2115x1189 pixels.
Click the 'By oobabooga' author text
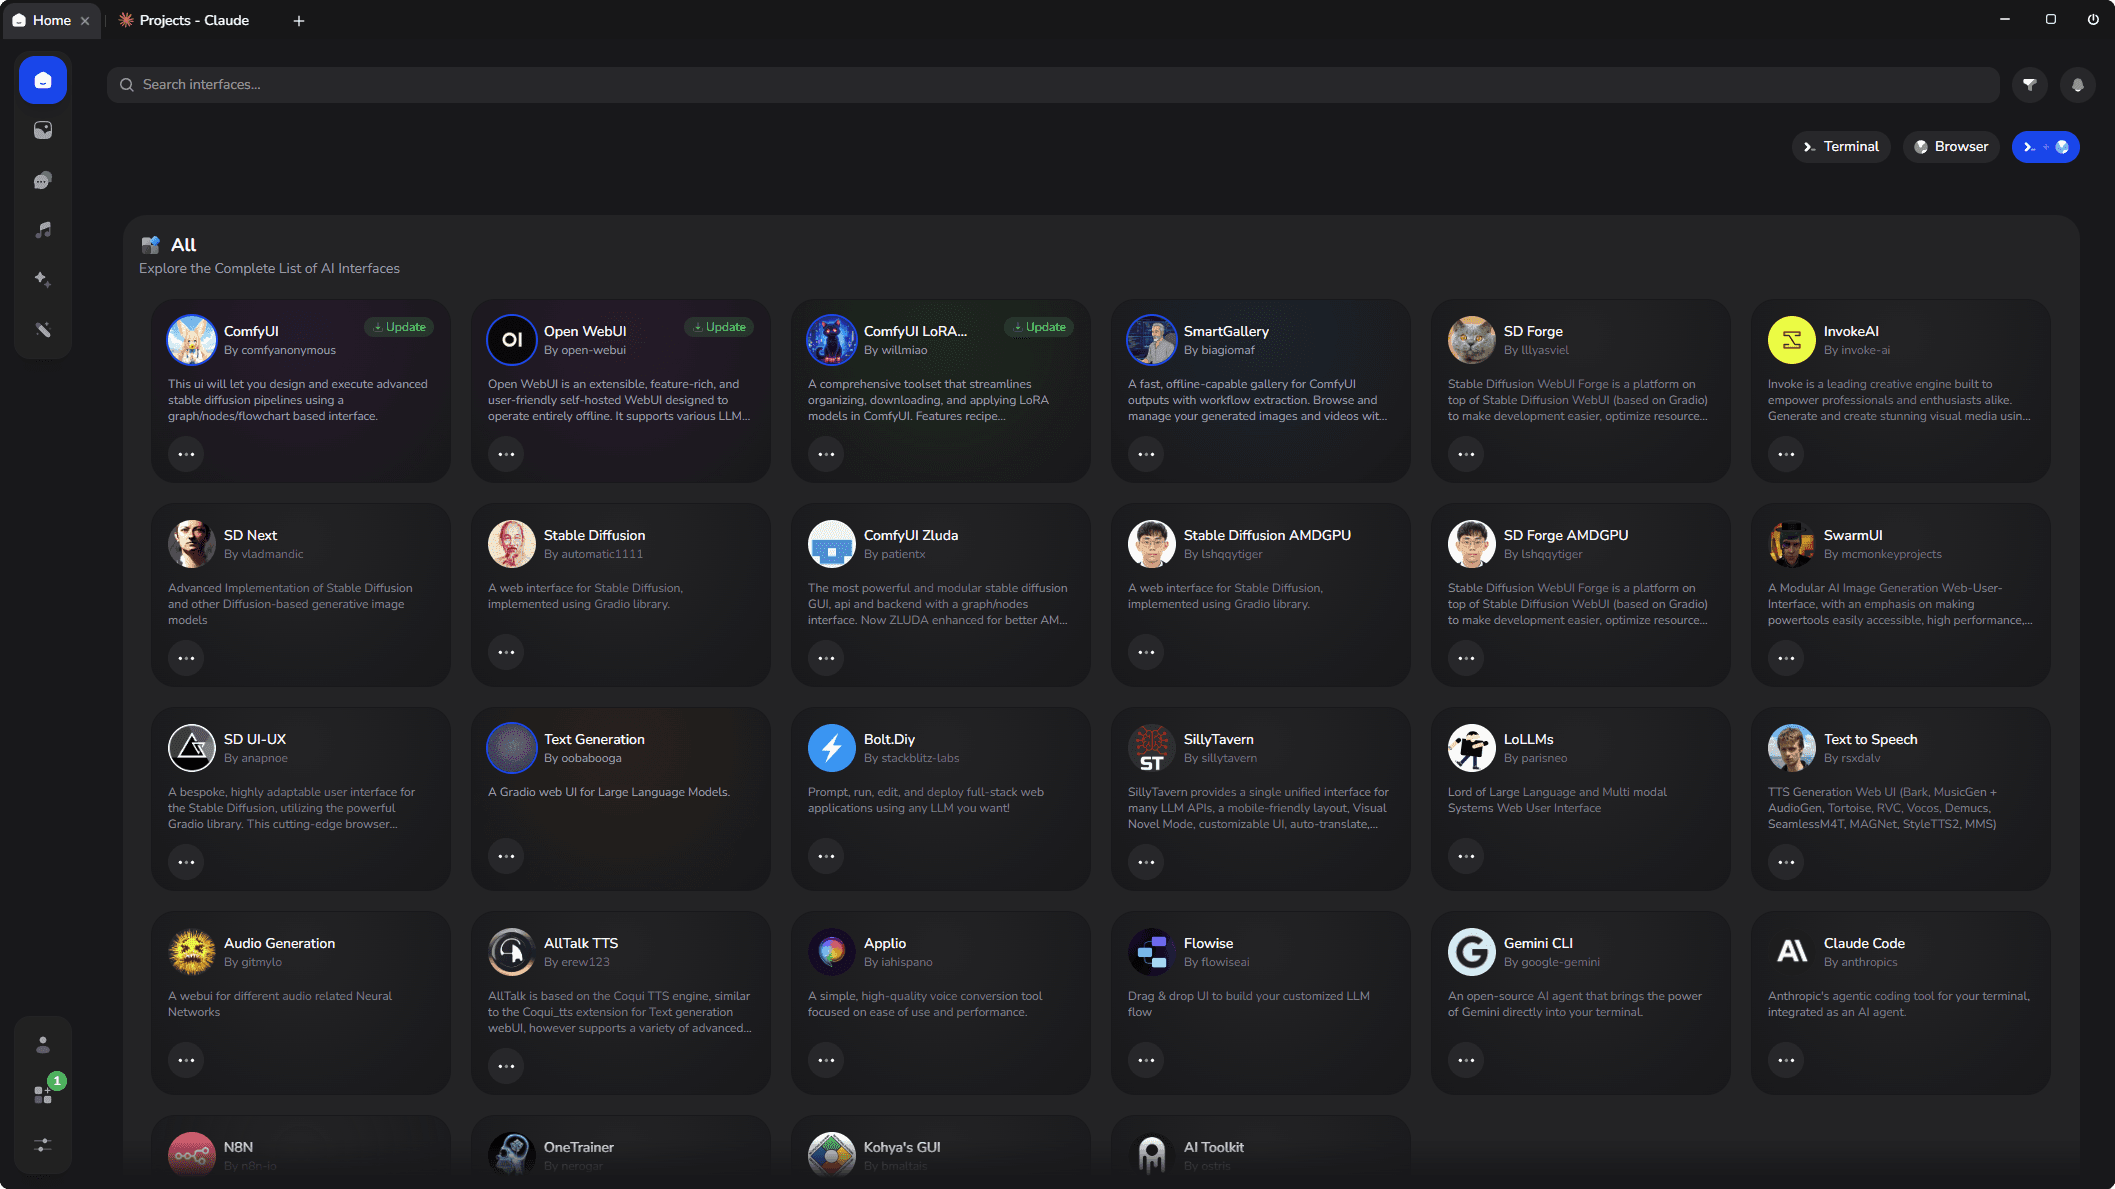[583, 758]
